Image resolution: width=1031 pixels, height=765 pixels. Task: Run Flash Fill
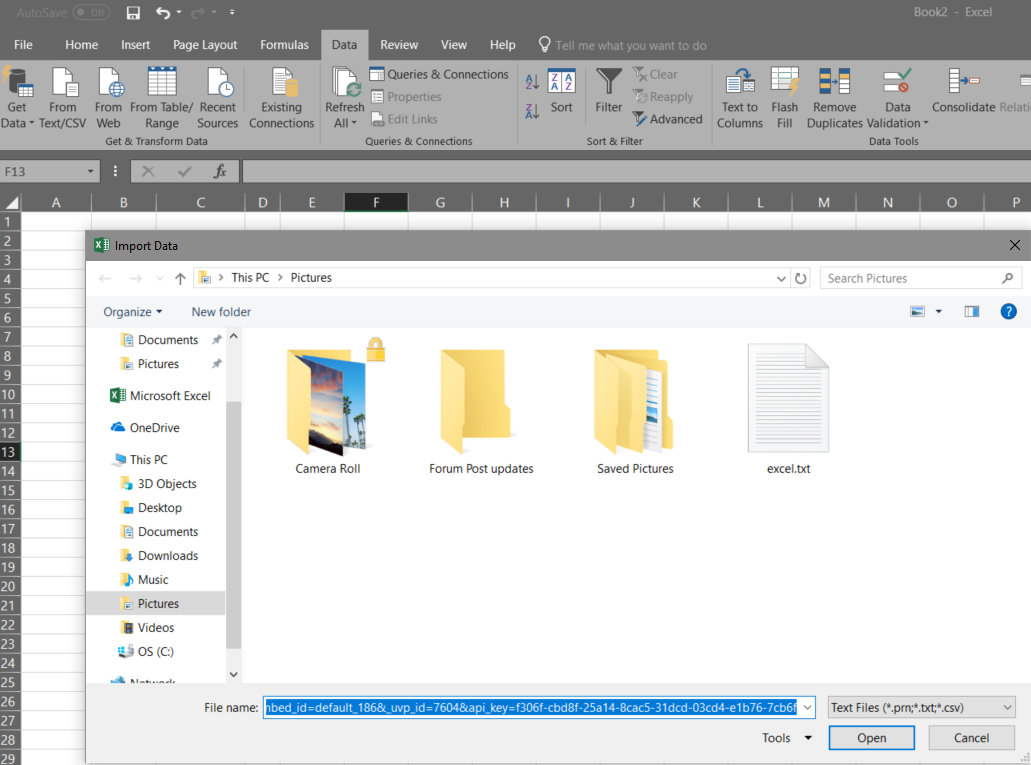(x=784, y=97)
